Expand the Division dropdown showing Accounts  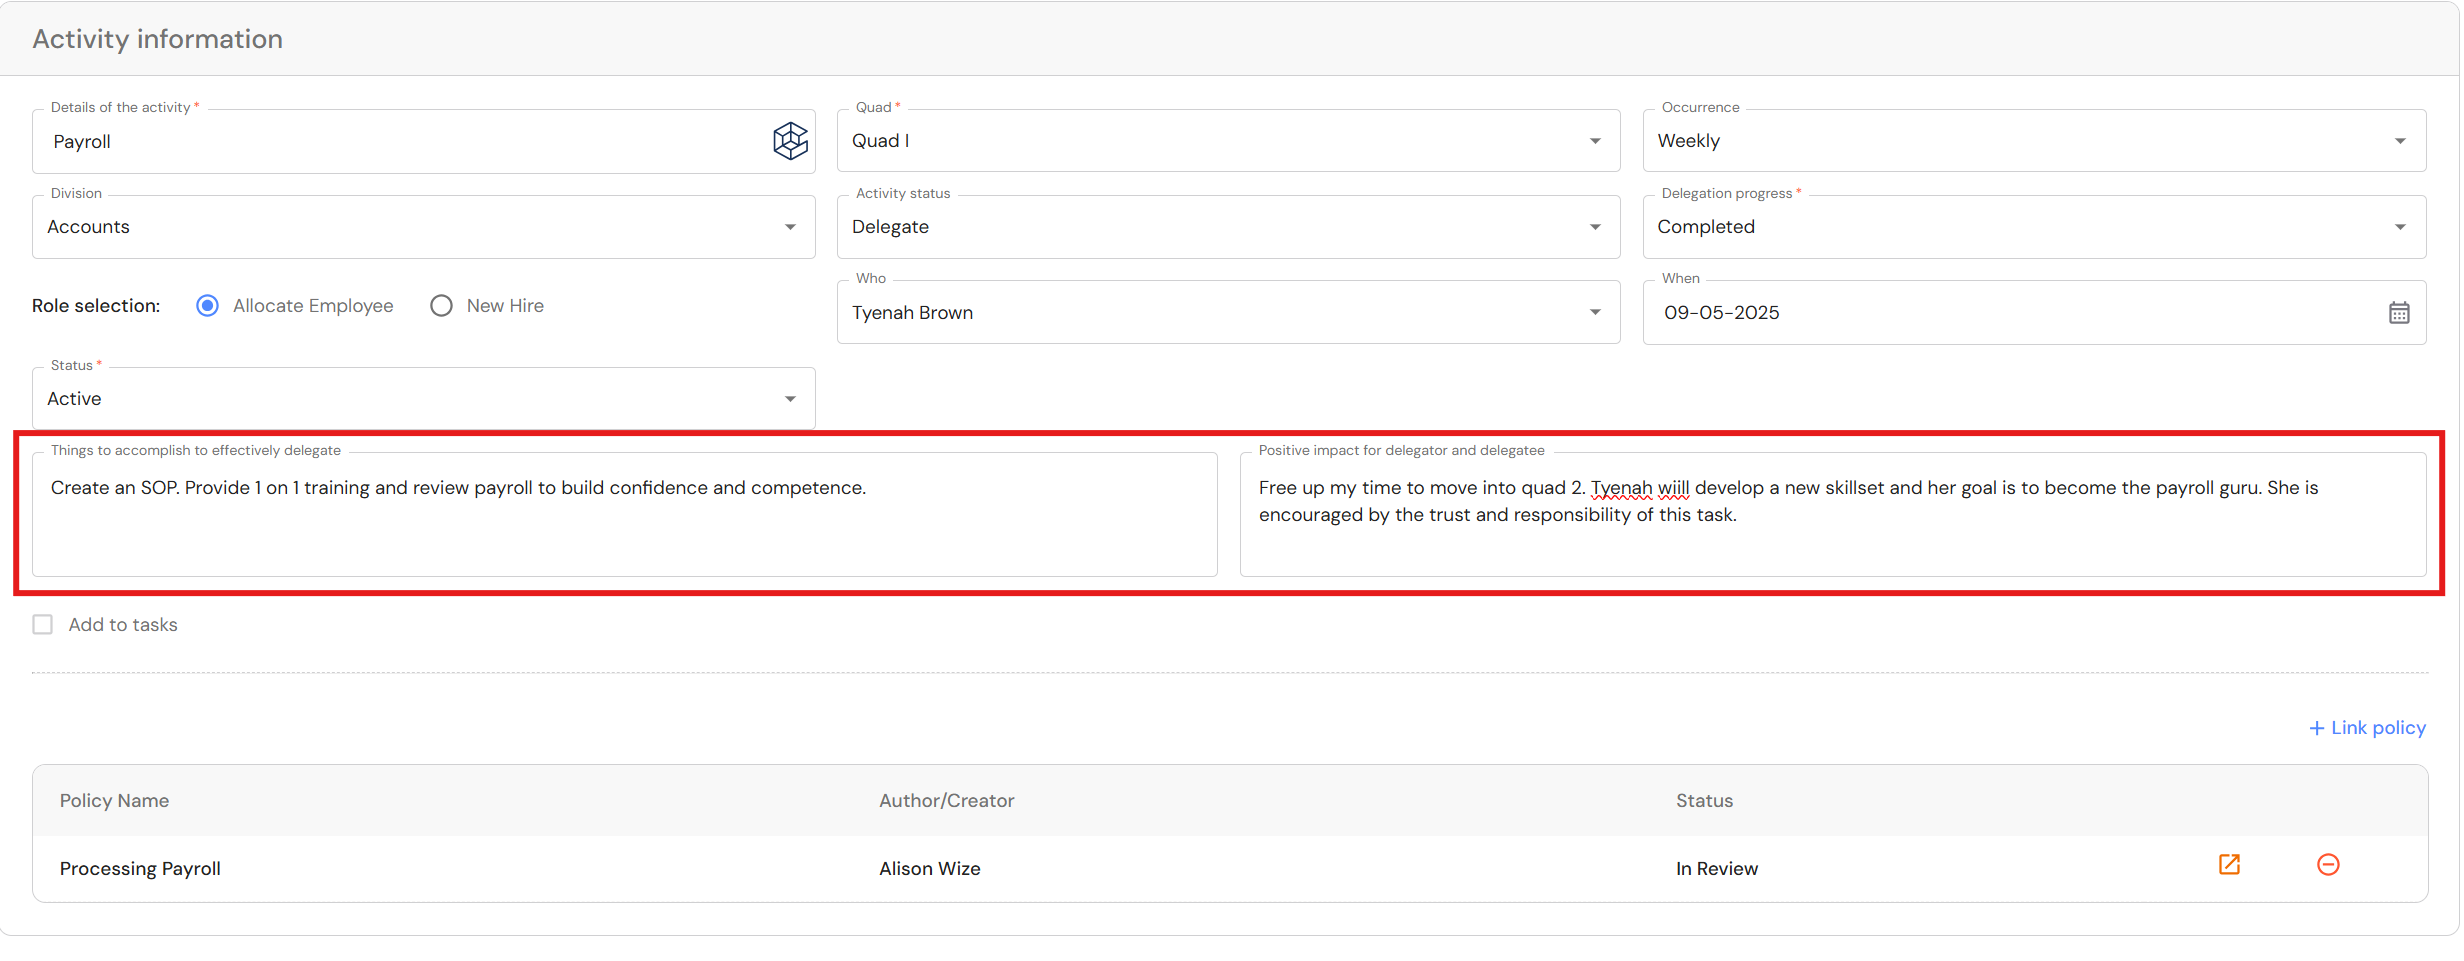tap(790, 227)
